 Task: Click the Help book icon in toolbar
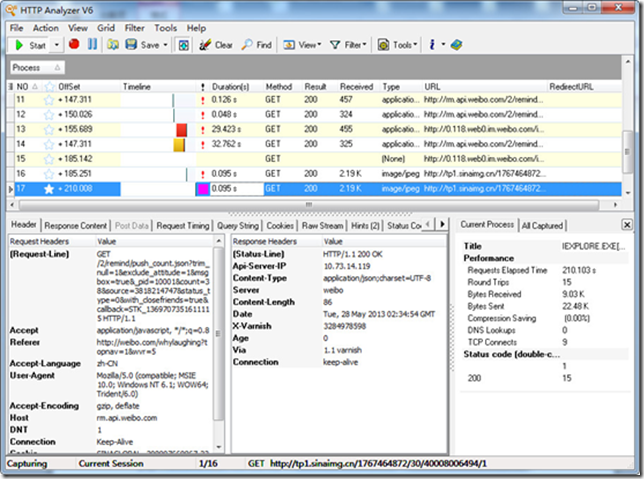pos(456,45)
